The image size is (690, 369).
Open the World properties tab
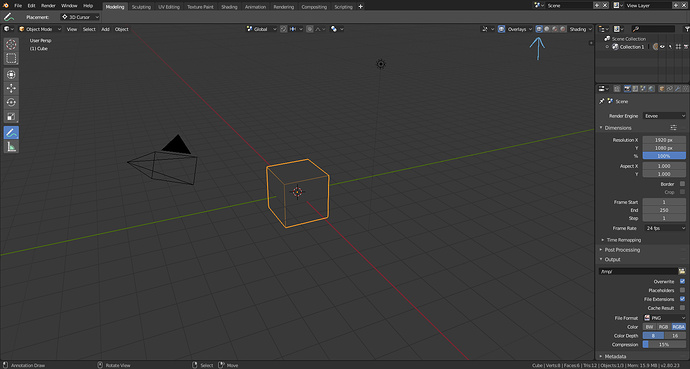tap(651, 89)
